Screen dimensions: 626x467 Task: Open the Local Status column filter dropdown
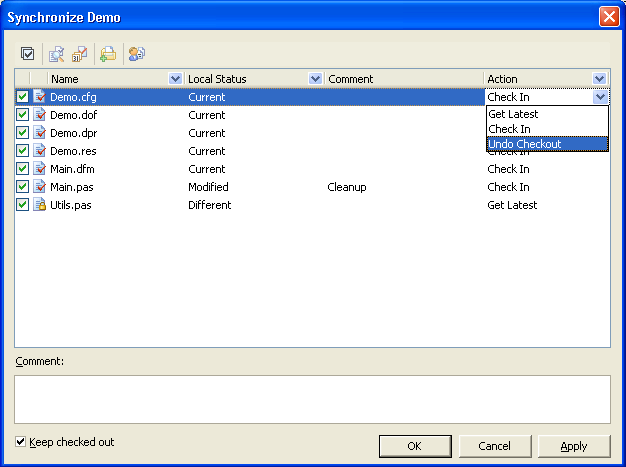click(316, 79)
